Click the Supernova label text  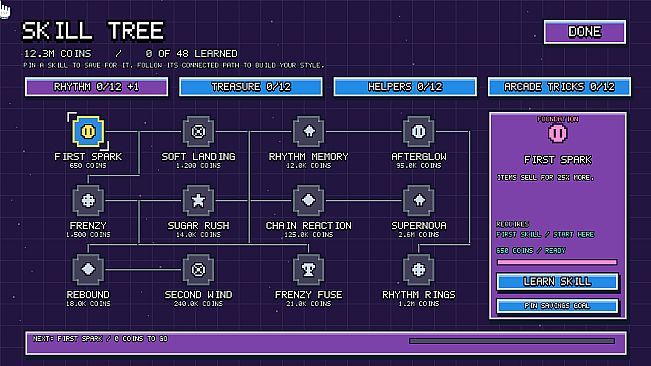[418, 226]
